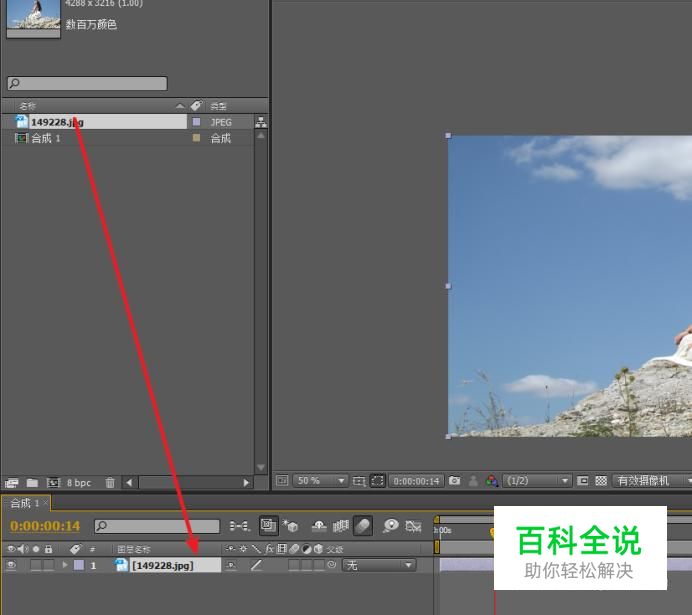Click the solo column header
692x615 pixels.
coord(36,549)
